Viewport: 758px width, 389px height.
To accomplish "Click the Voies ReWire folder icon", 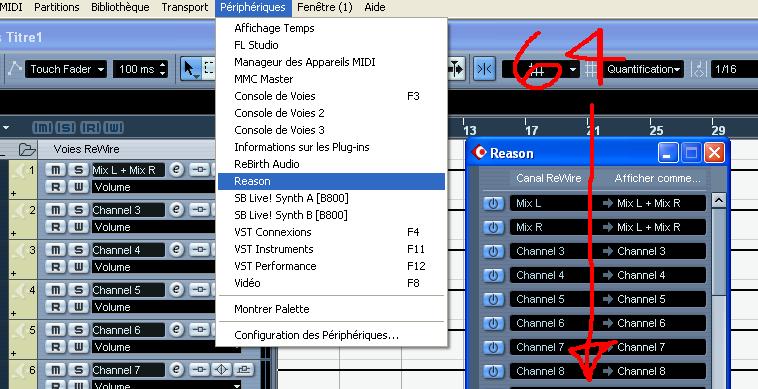I will 27,149.
